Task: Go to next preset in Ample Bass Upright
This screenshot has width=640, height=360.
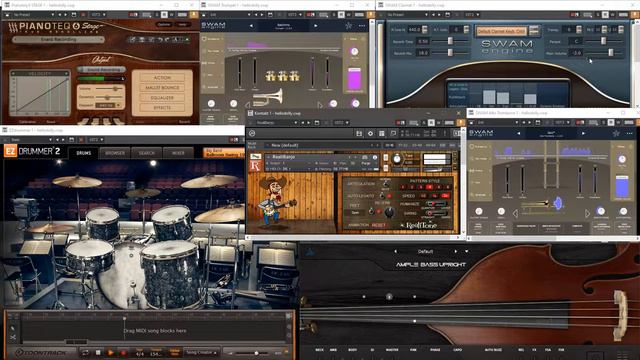Action: (456, 251)
